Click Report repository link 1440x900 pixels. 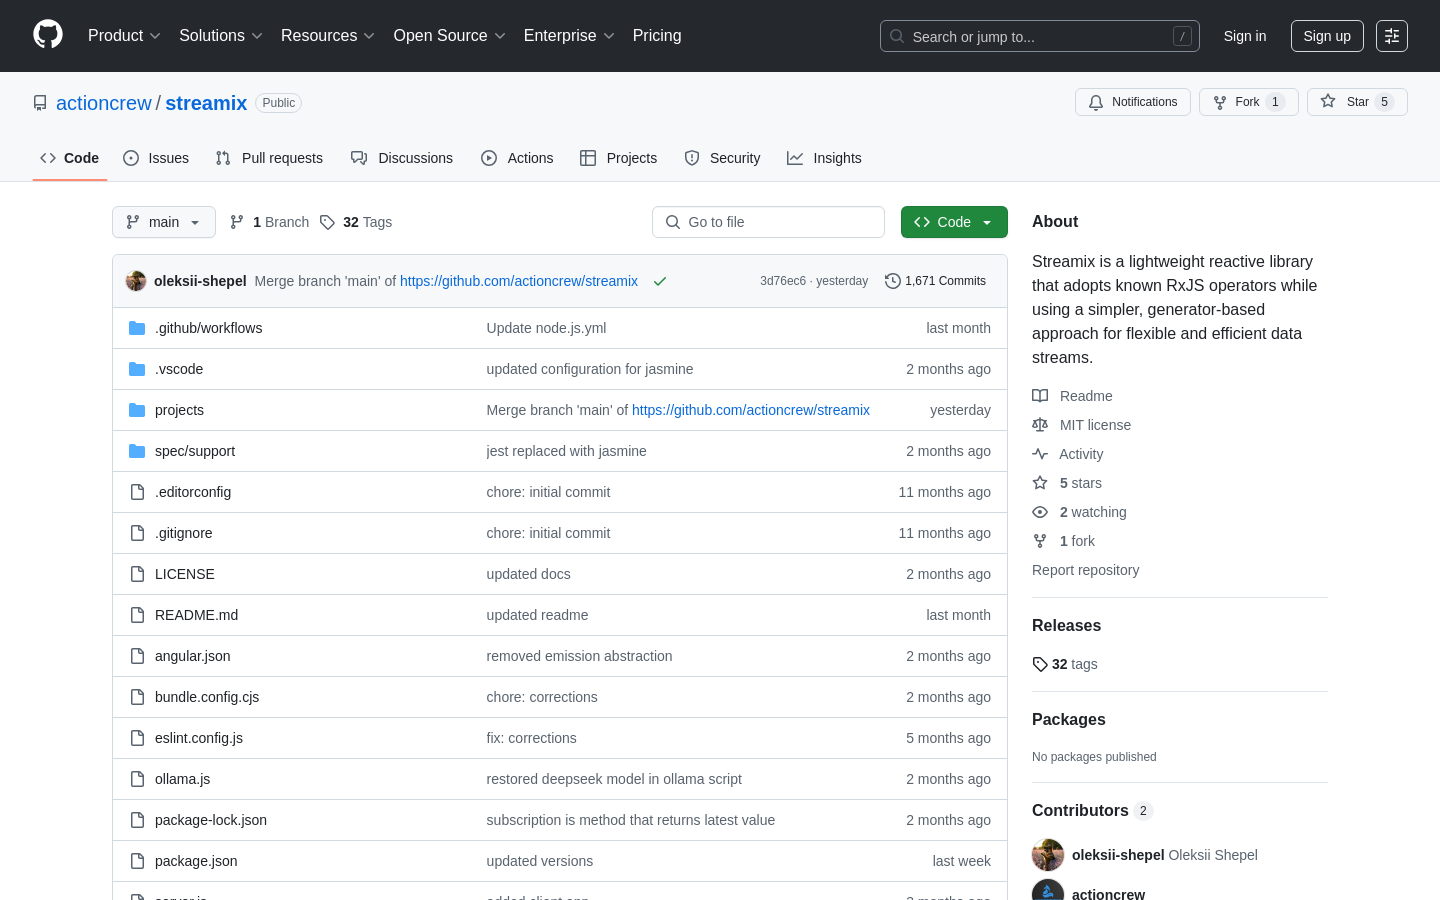[1085, 570]
